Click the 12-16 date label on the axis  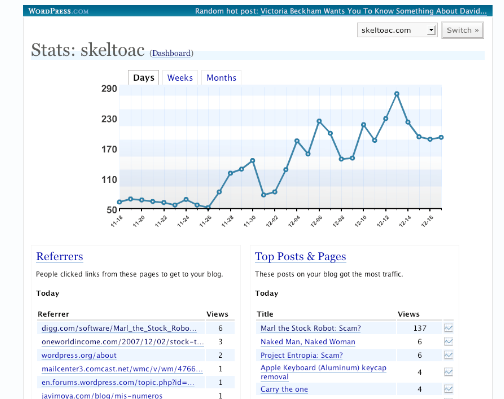tap(427, 221)
